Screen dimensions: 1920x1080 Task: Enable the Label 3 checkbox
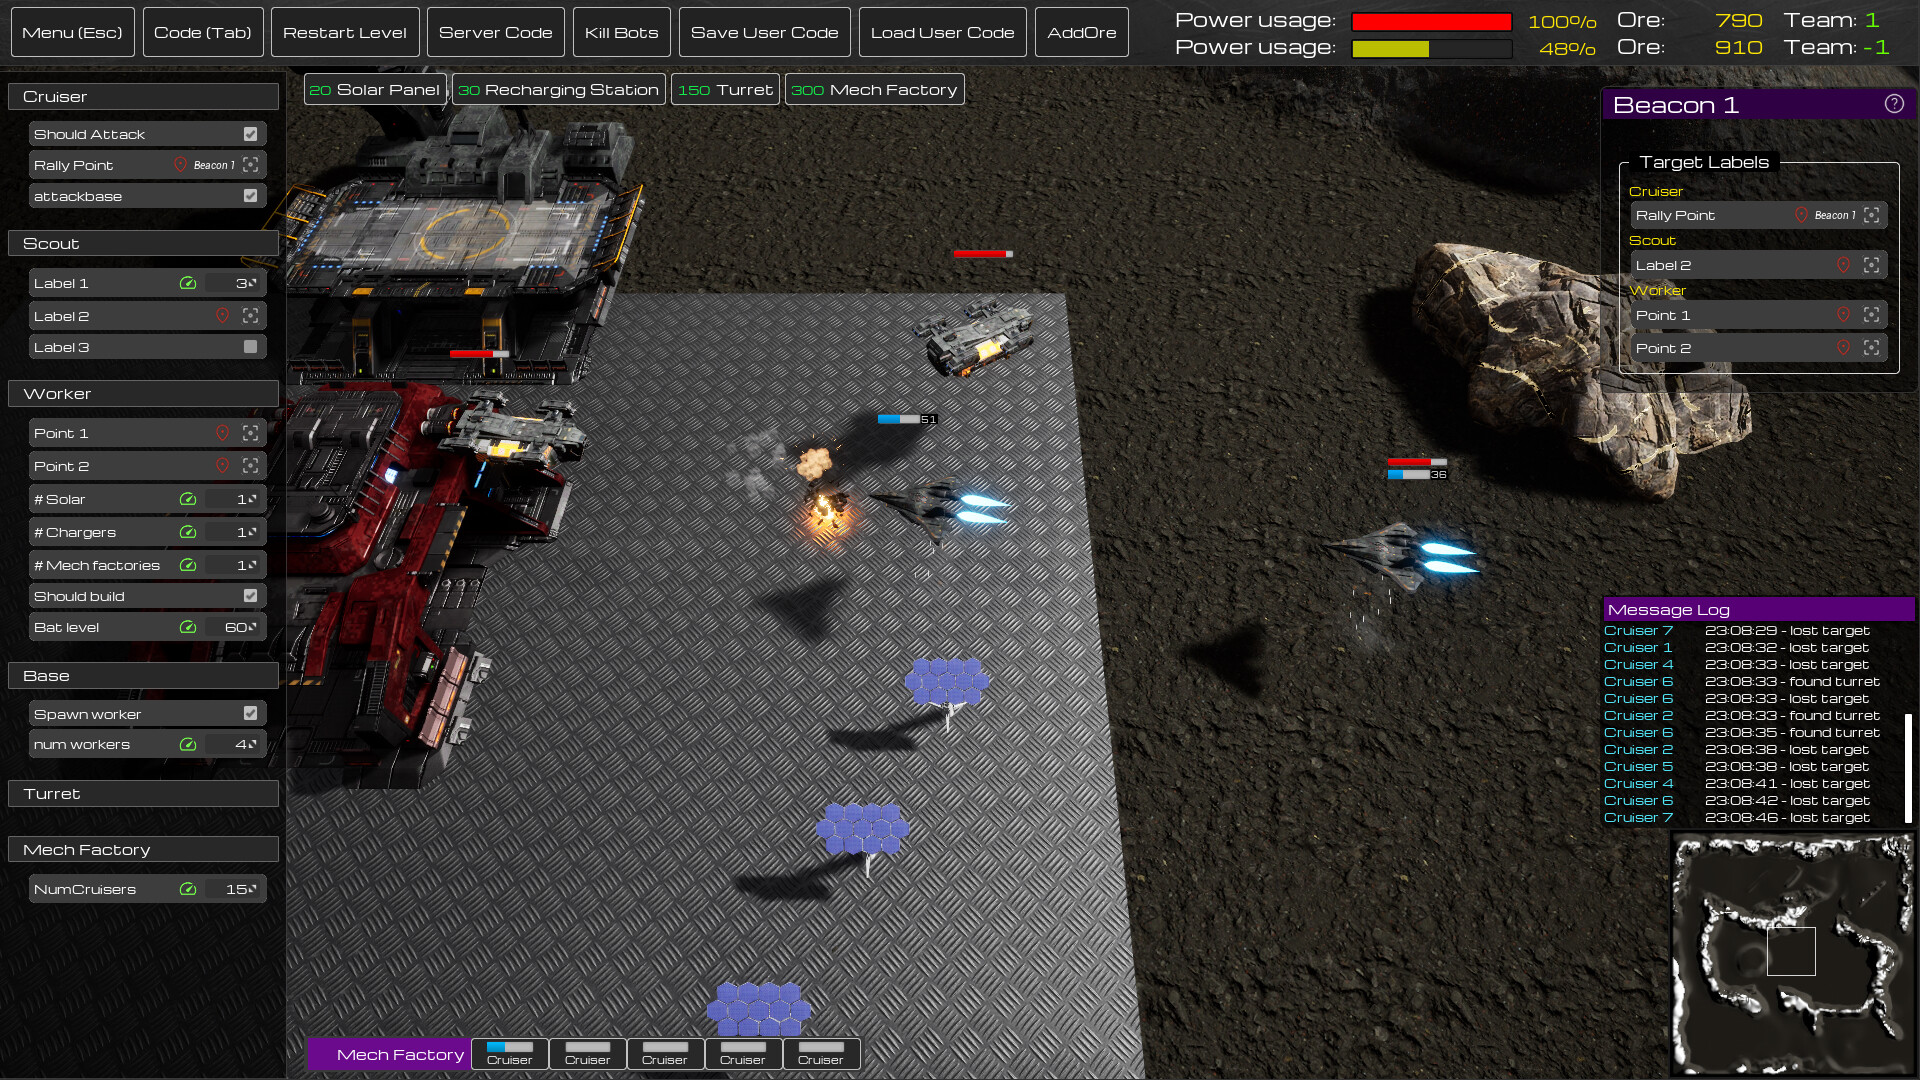[250, 346]
